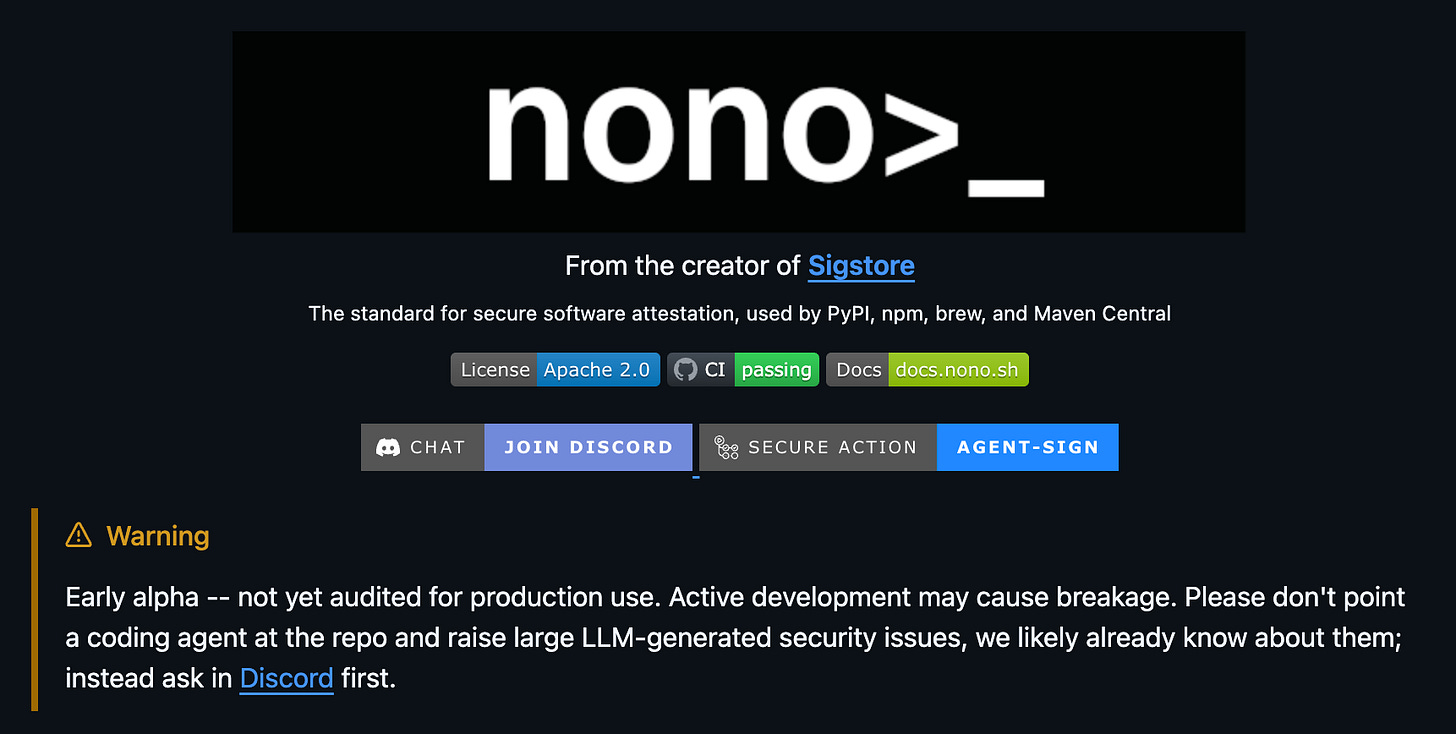The height and width of the screenshot is (734, 1456).
Task: Open the docs.nono.sh Docs badge
Action: (x=927, y=369)
